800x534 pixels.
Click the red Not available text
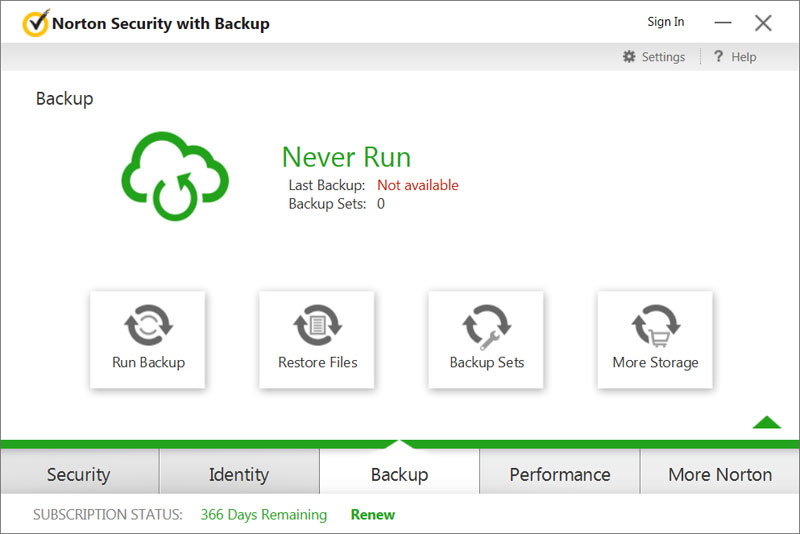tap(418, 185)
